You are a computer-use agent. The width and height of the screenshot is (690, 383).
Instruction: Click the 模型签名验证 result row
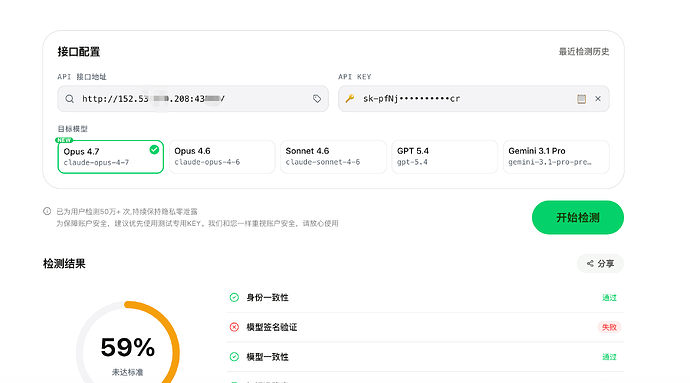tap(426, 327)
